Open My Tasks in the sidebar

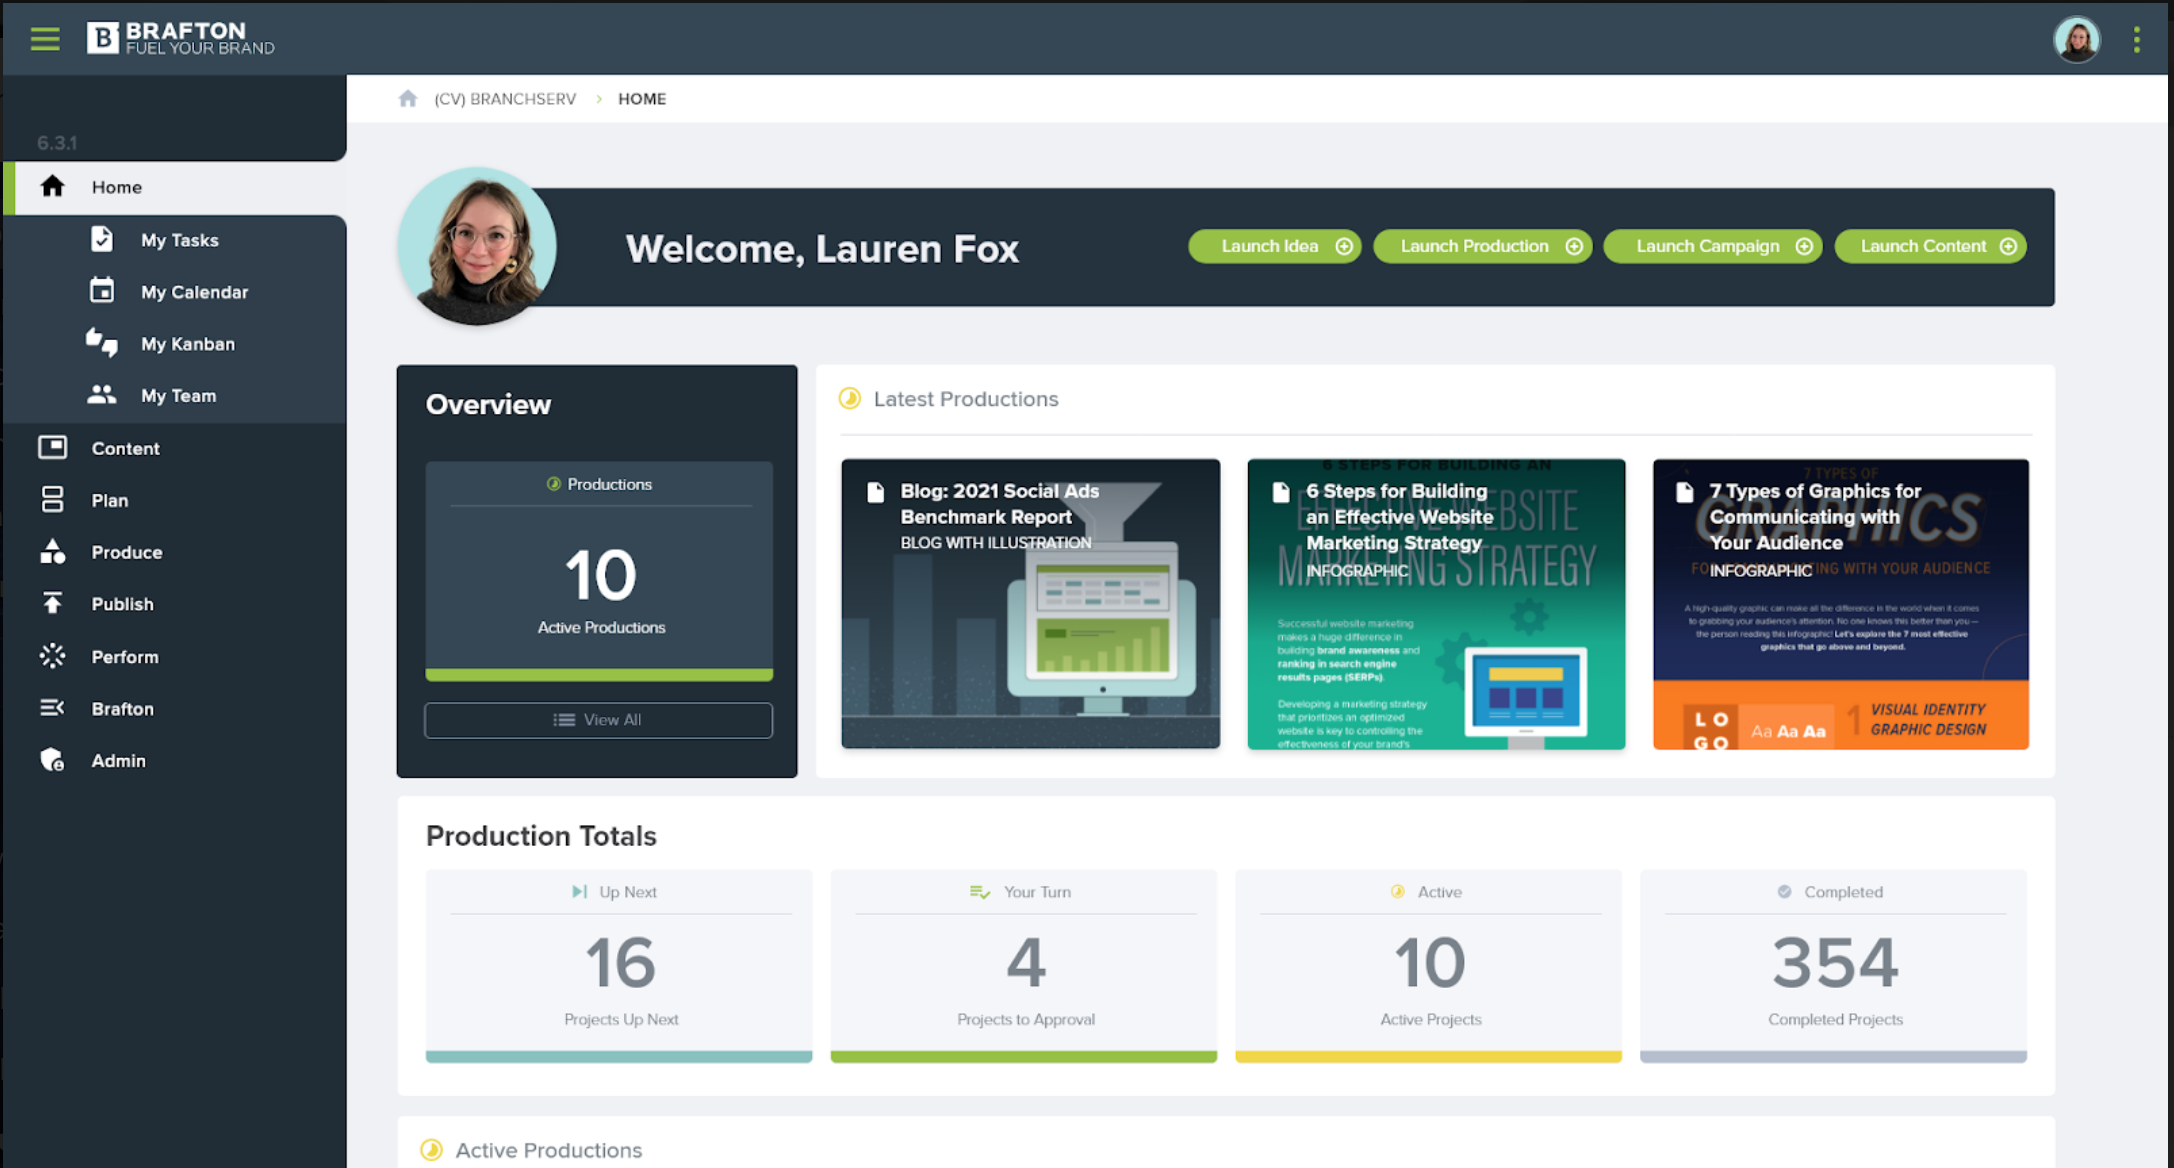[179, 240]
